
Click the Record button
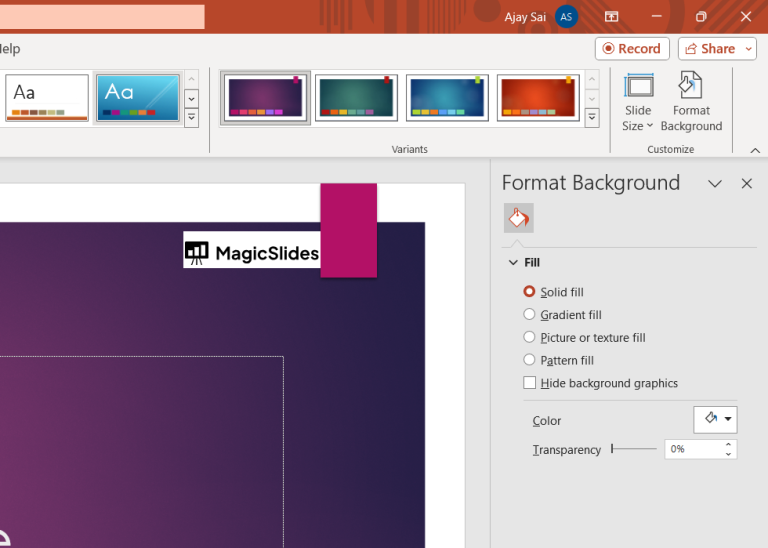pos(632,48)
